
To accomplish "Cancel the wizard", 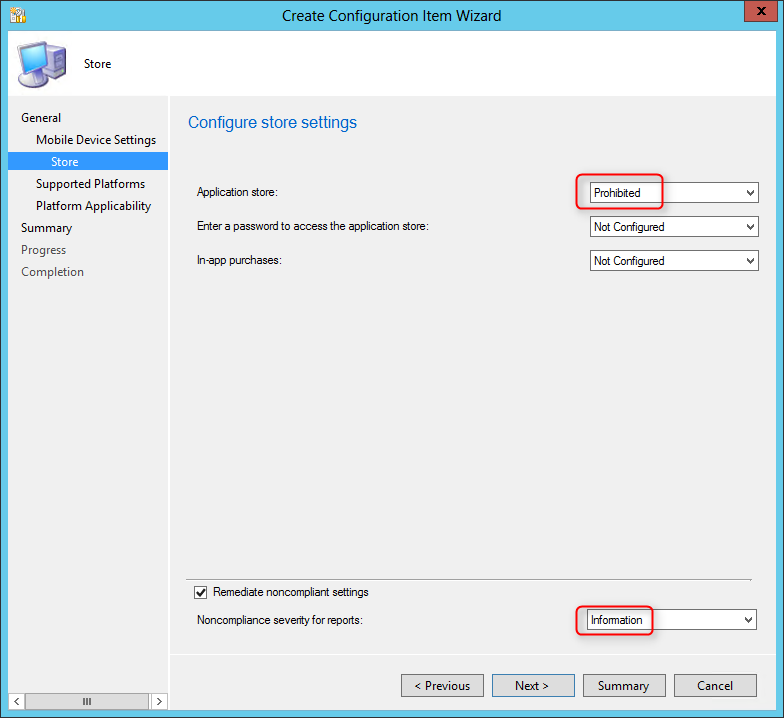I will point(715,686).
